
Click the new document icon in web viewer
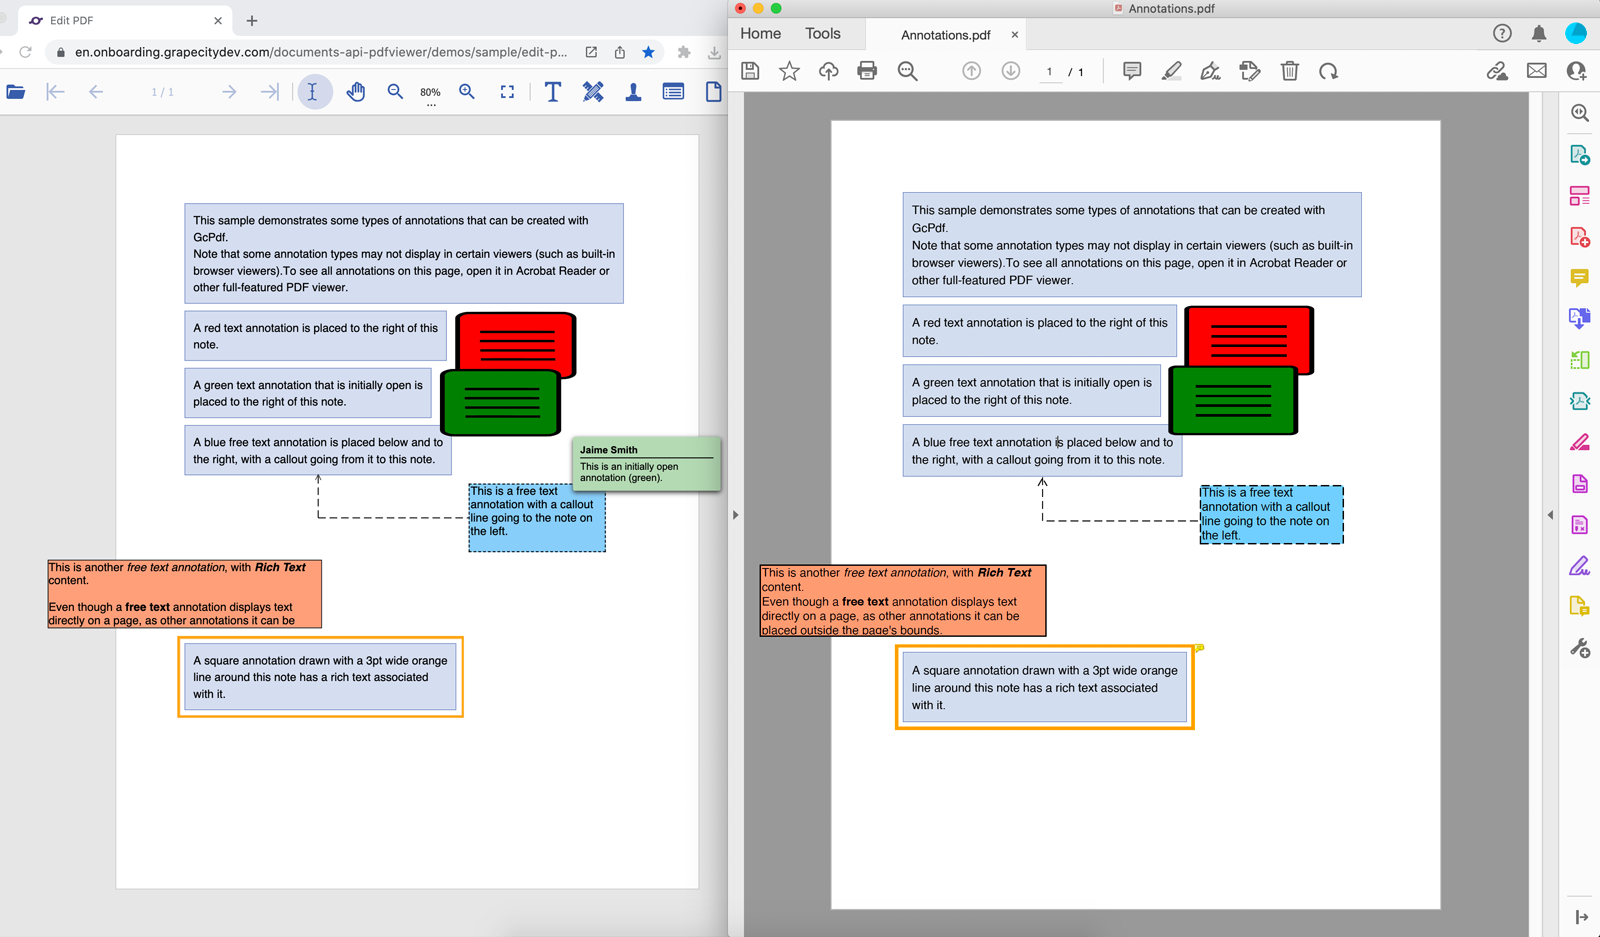[714, 92]
